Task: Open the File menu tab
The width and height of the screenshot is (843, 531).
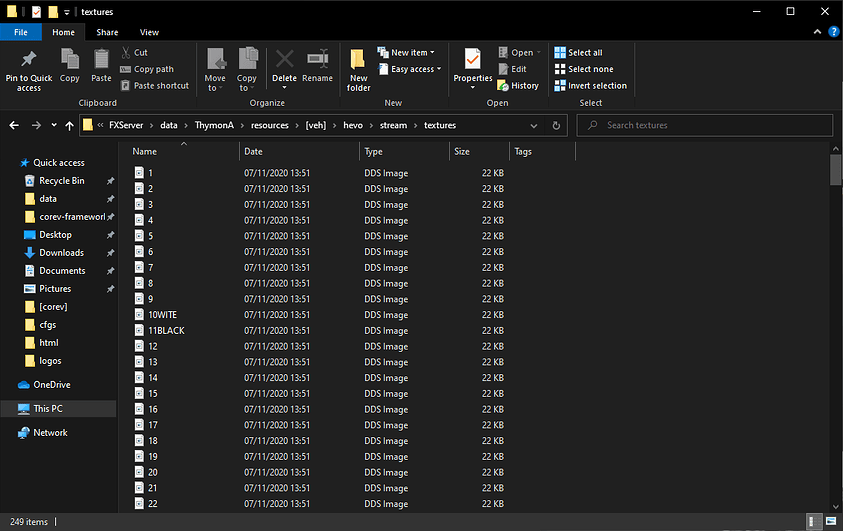Action: [21, 32]
